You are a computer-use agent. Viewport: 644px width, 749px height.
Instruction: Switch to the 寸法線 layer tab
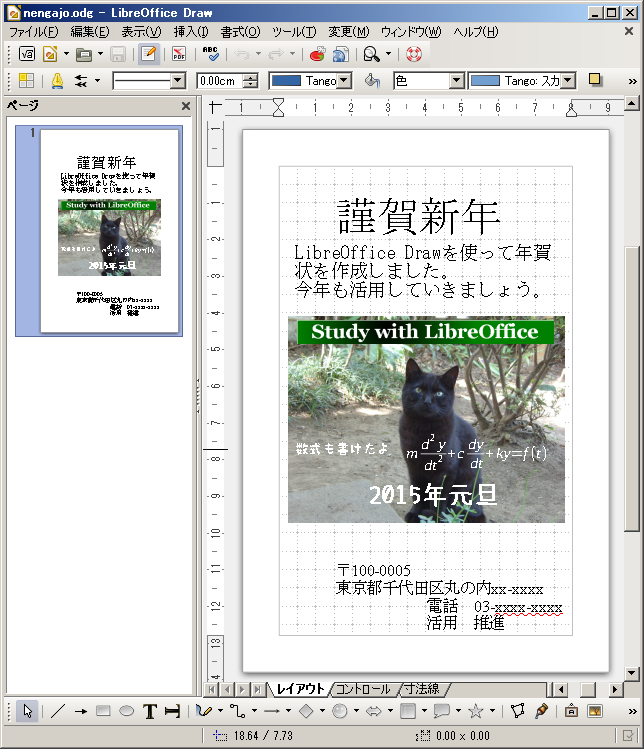tap(422, 689)
